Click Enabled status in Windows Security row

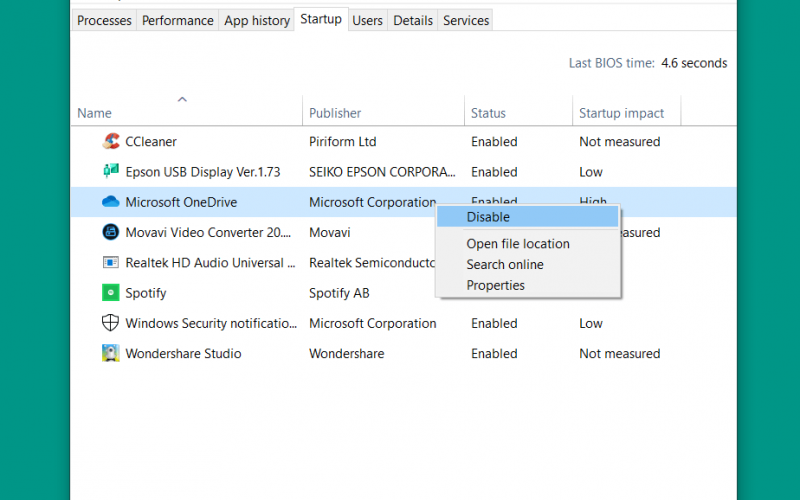(x=494, y=323)
